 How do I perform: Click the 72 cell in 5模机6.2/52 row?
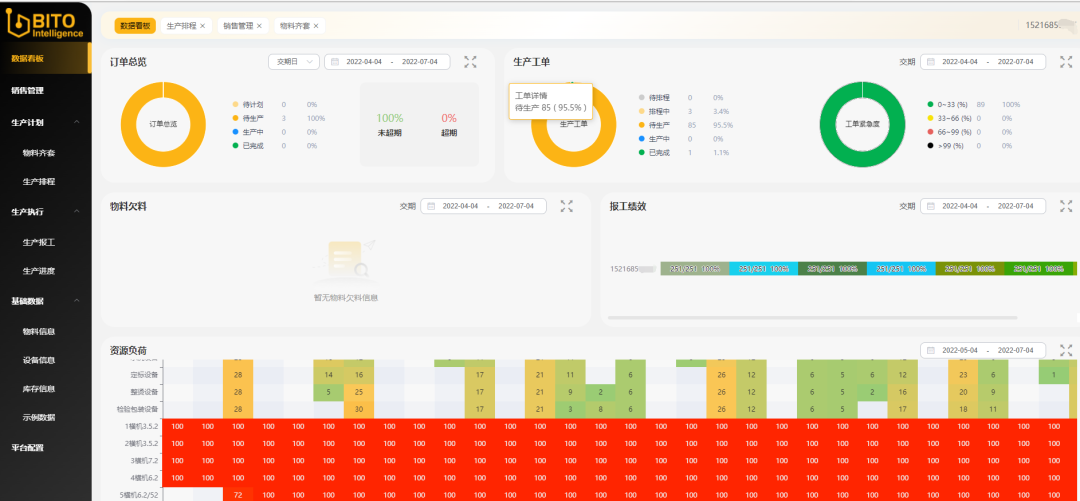click(x=238, y=495)
